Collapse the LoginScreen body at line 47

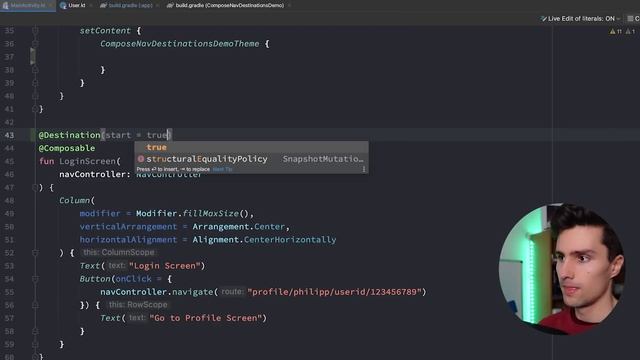click(35, 187)
